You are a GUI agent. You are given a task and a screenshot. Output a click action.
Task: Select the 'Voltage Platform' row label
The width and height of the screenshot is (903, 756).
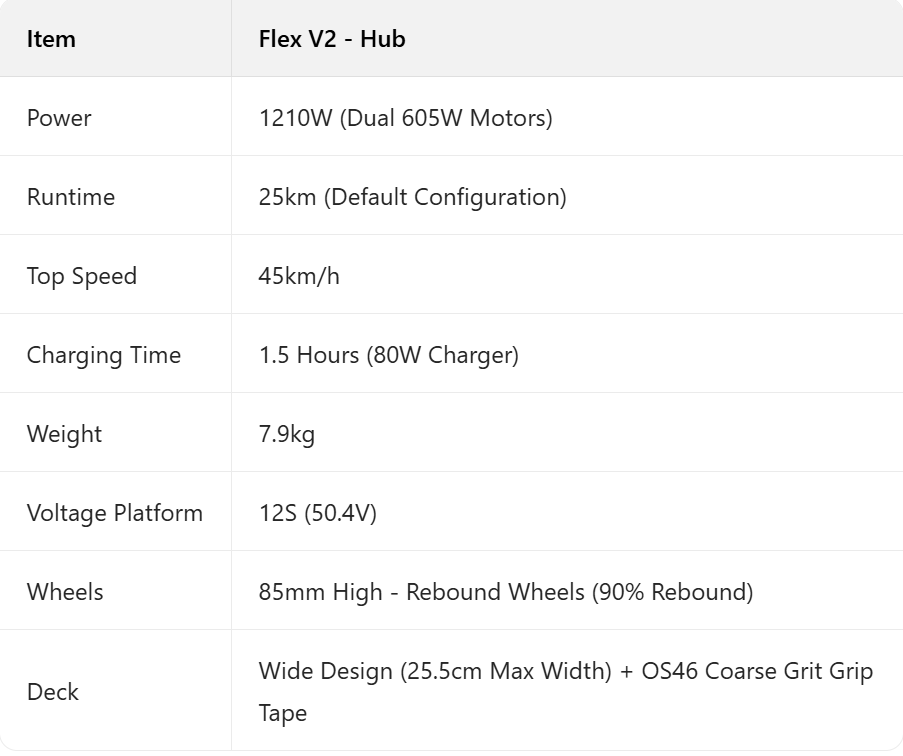(x=114, y=513)
